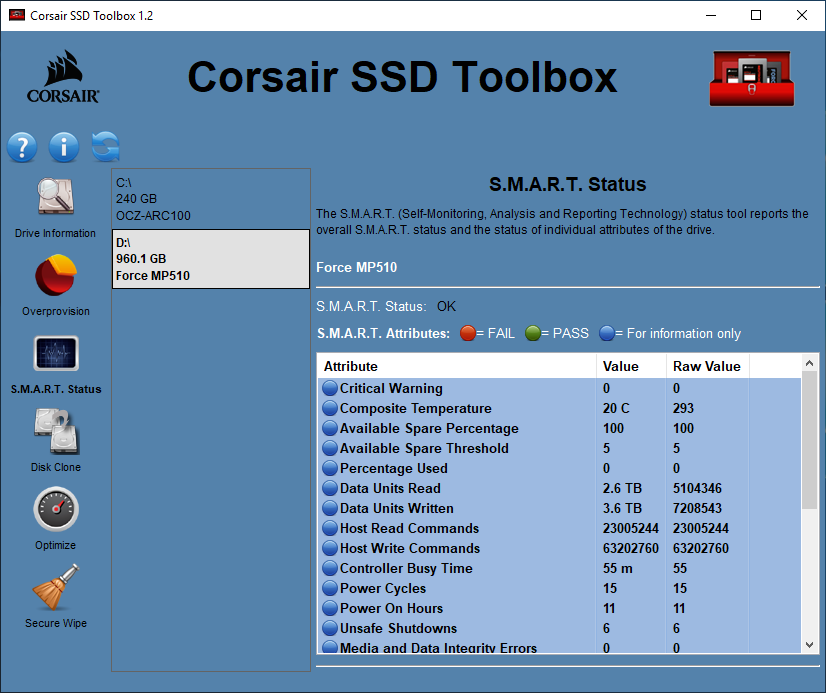
Task: Click the Raw Value column header
Action: click(x=706, y=366)
